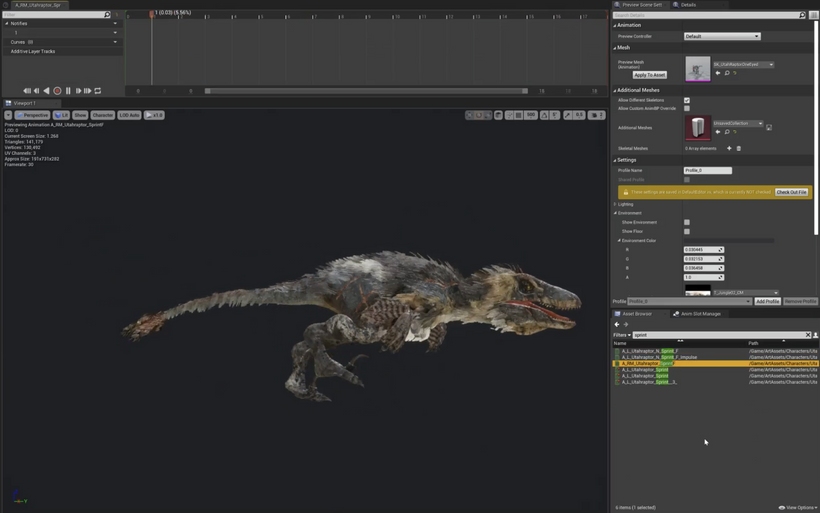Click the Apply To Asset button
The image size is (820, 513).
coord(649,75)
